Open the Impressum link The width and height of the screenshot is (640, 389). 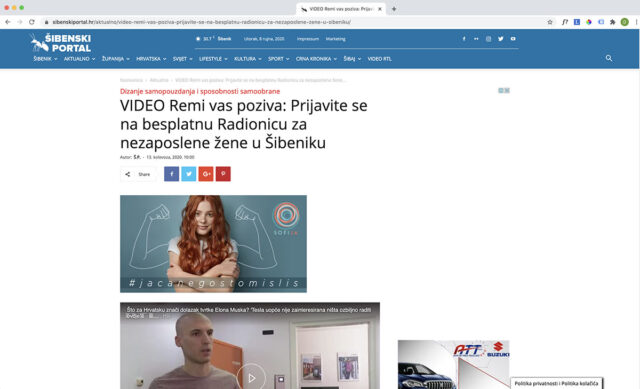[x=308, y=39]
